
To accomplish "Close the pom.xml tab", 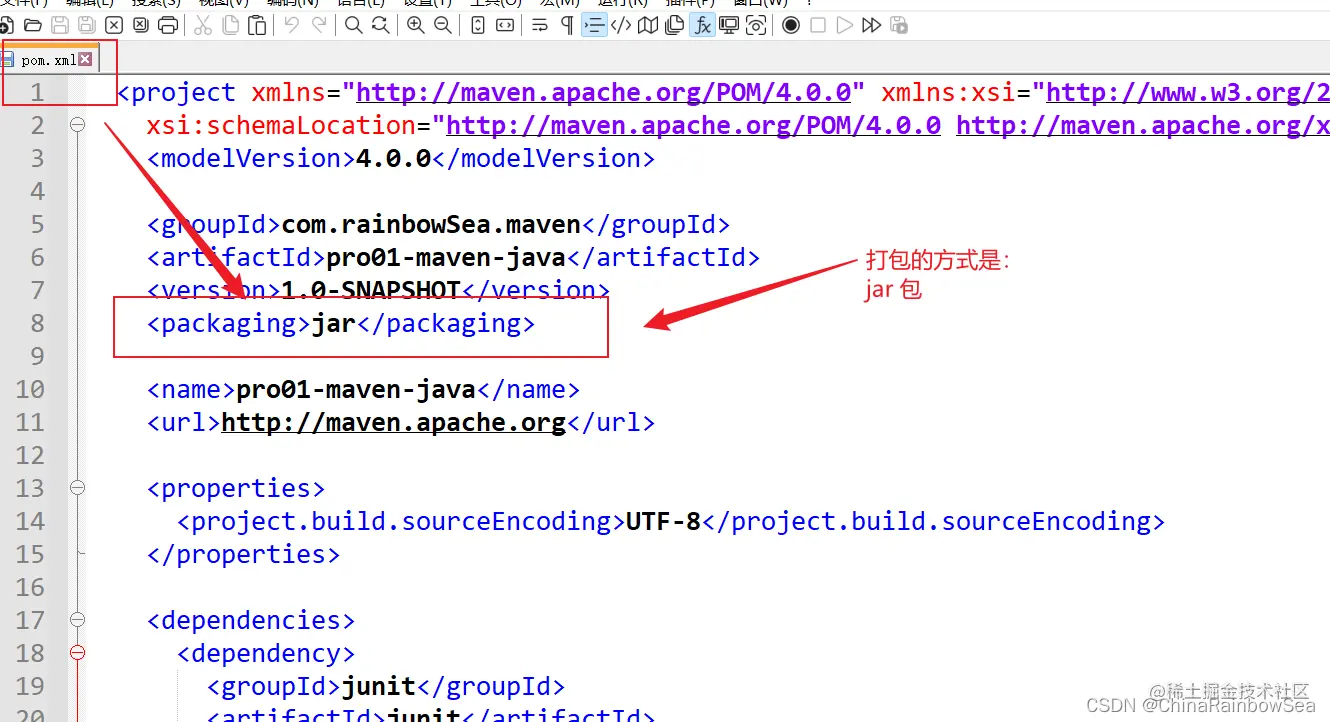I will pyautogui.click(x=85, y=60).
